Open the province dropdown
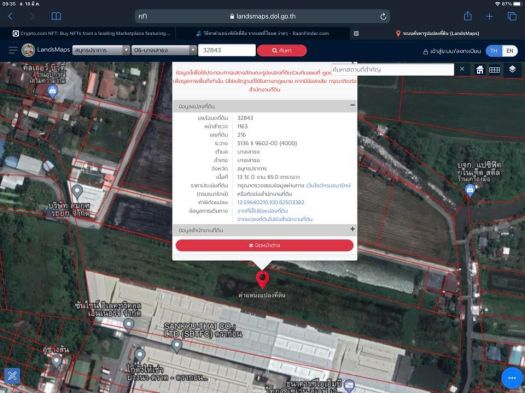Viewport: 525px width, 393px height. [101, 50]
